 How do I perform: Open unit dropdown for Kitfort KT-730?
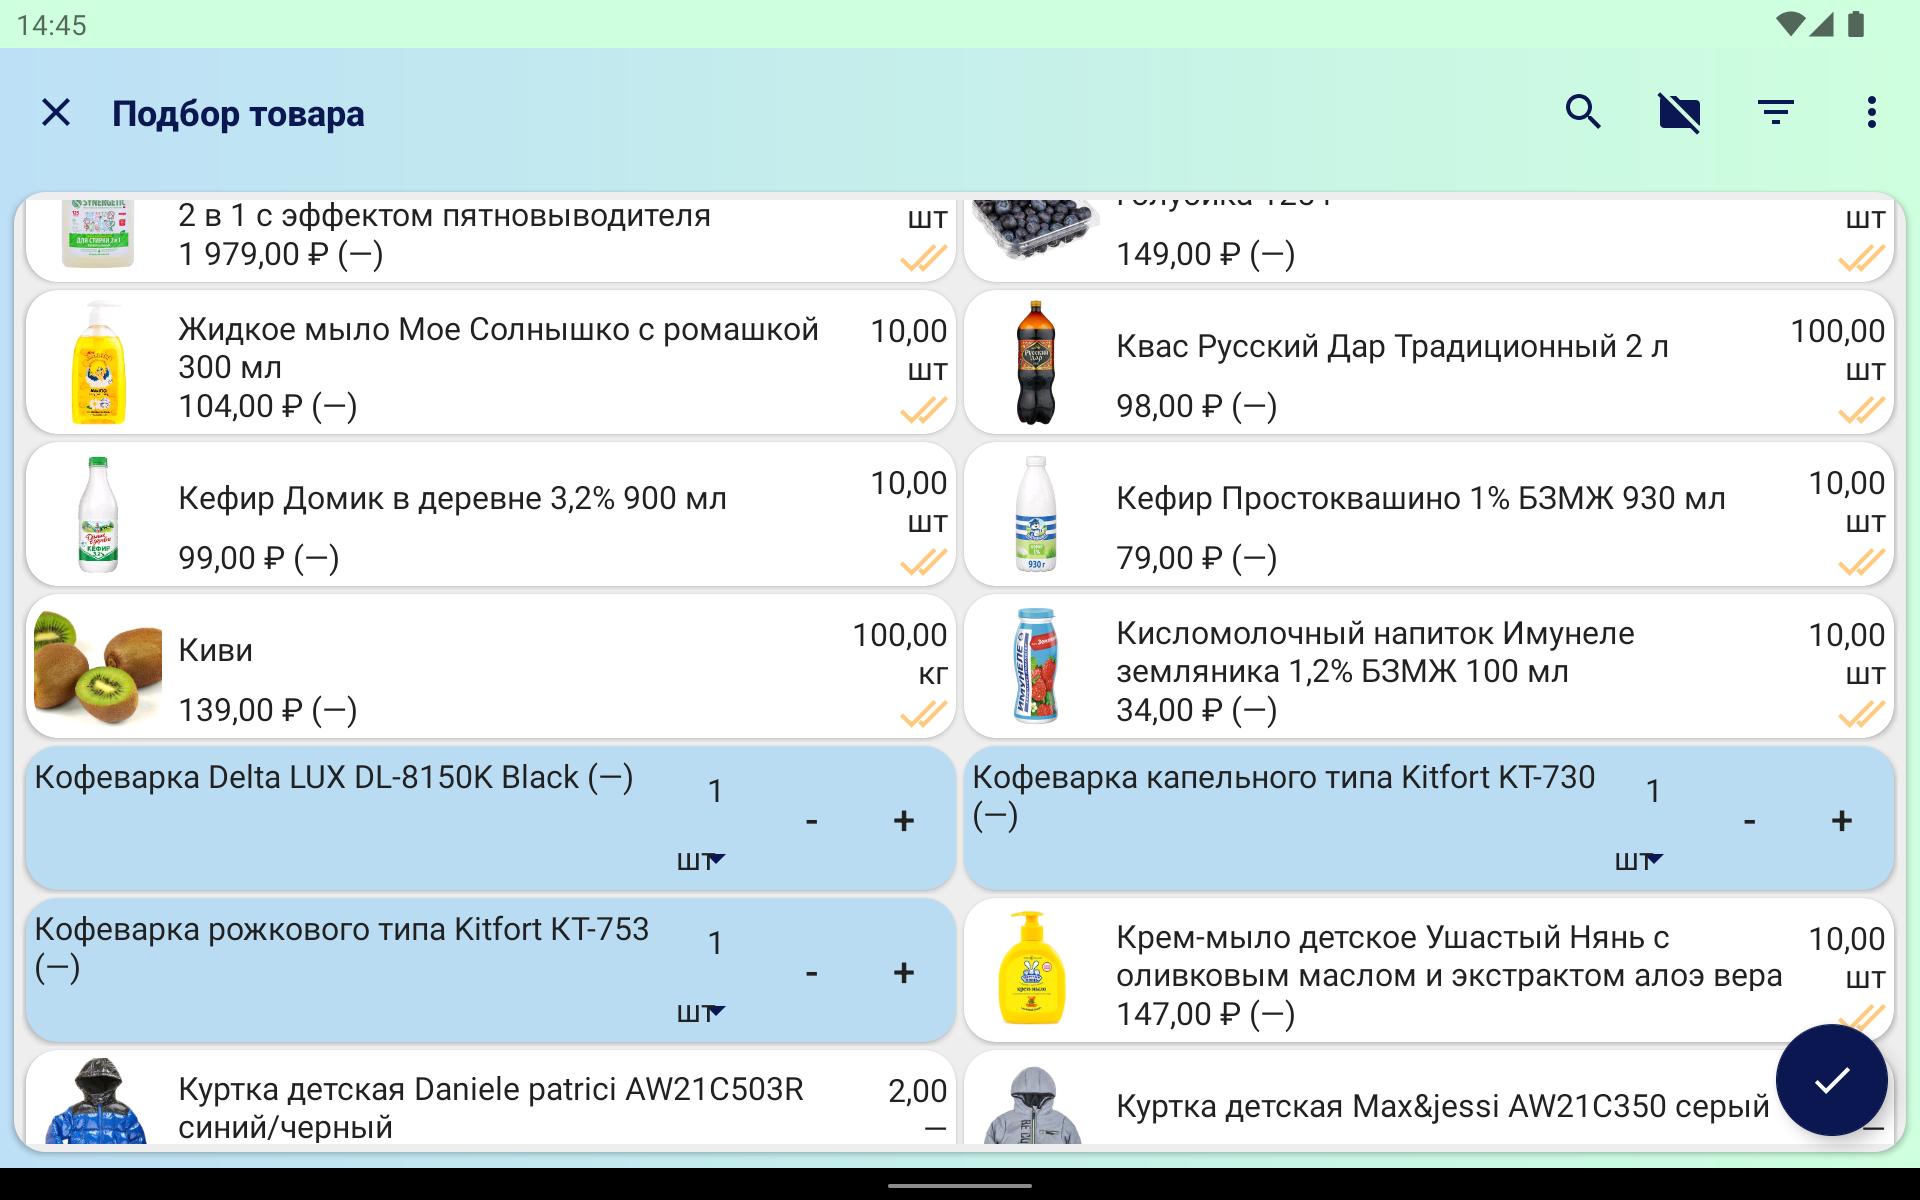[1639, 860]
